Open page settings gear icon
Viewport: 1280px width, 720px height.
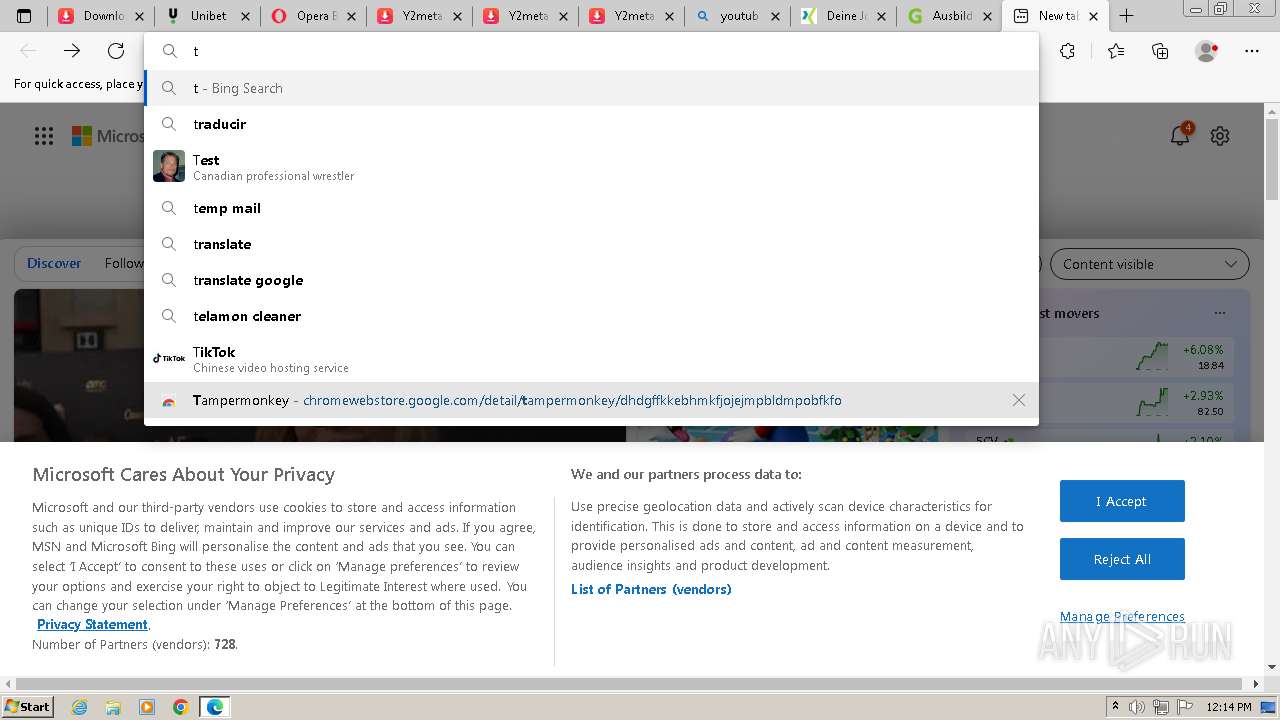tap(1220, 136)
